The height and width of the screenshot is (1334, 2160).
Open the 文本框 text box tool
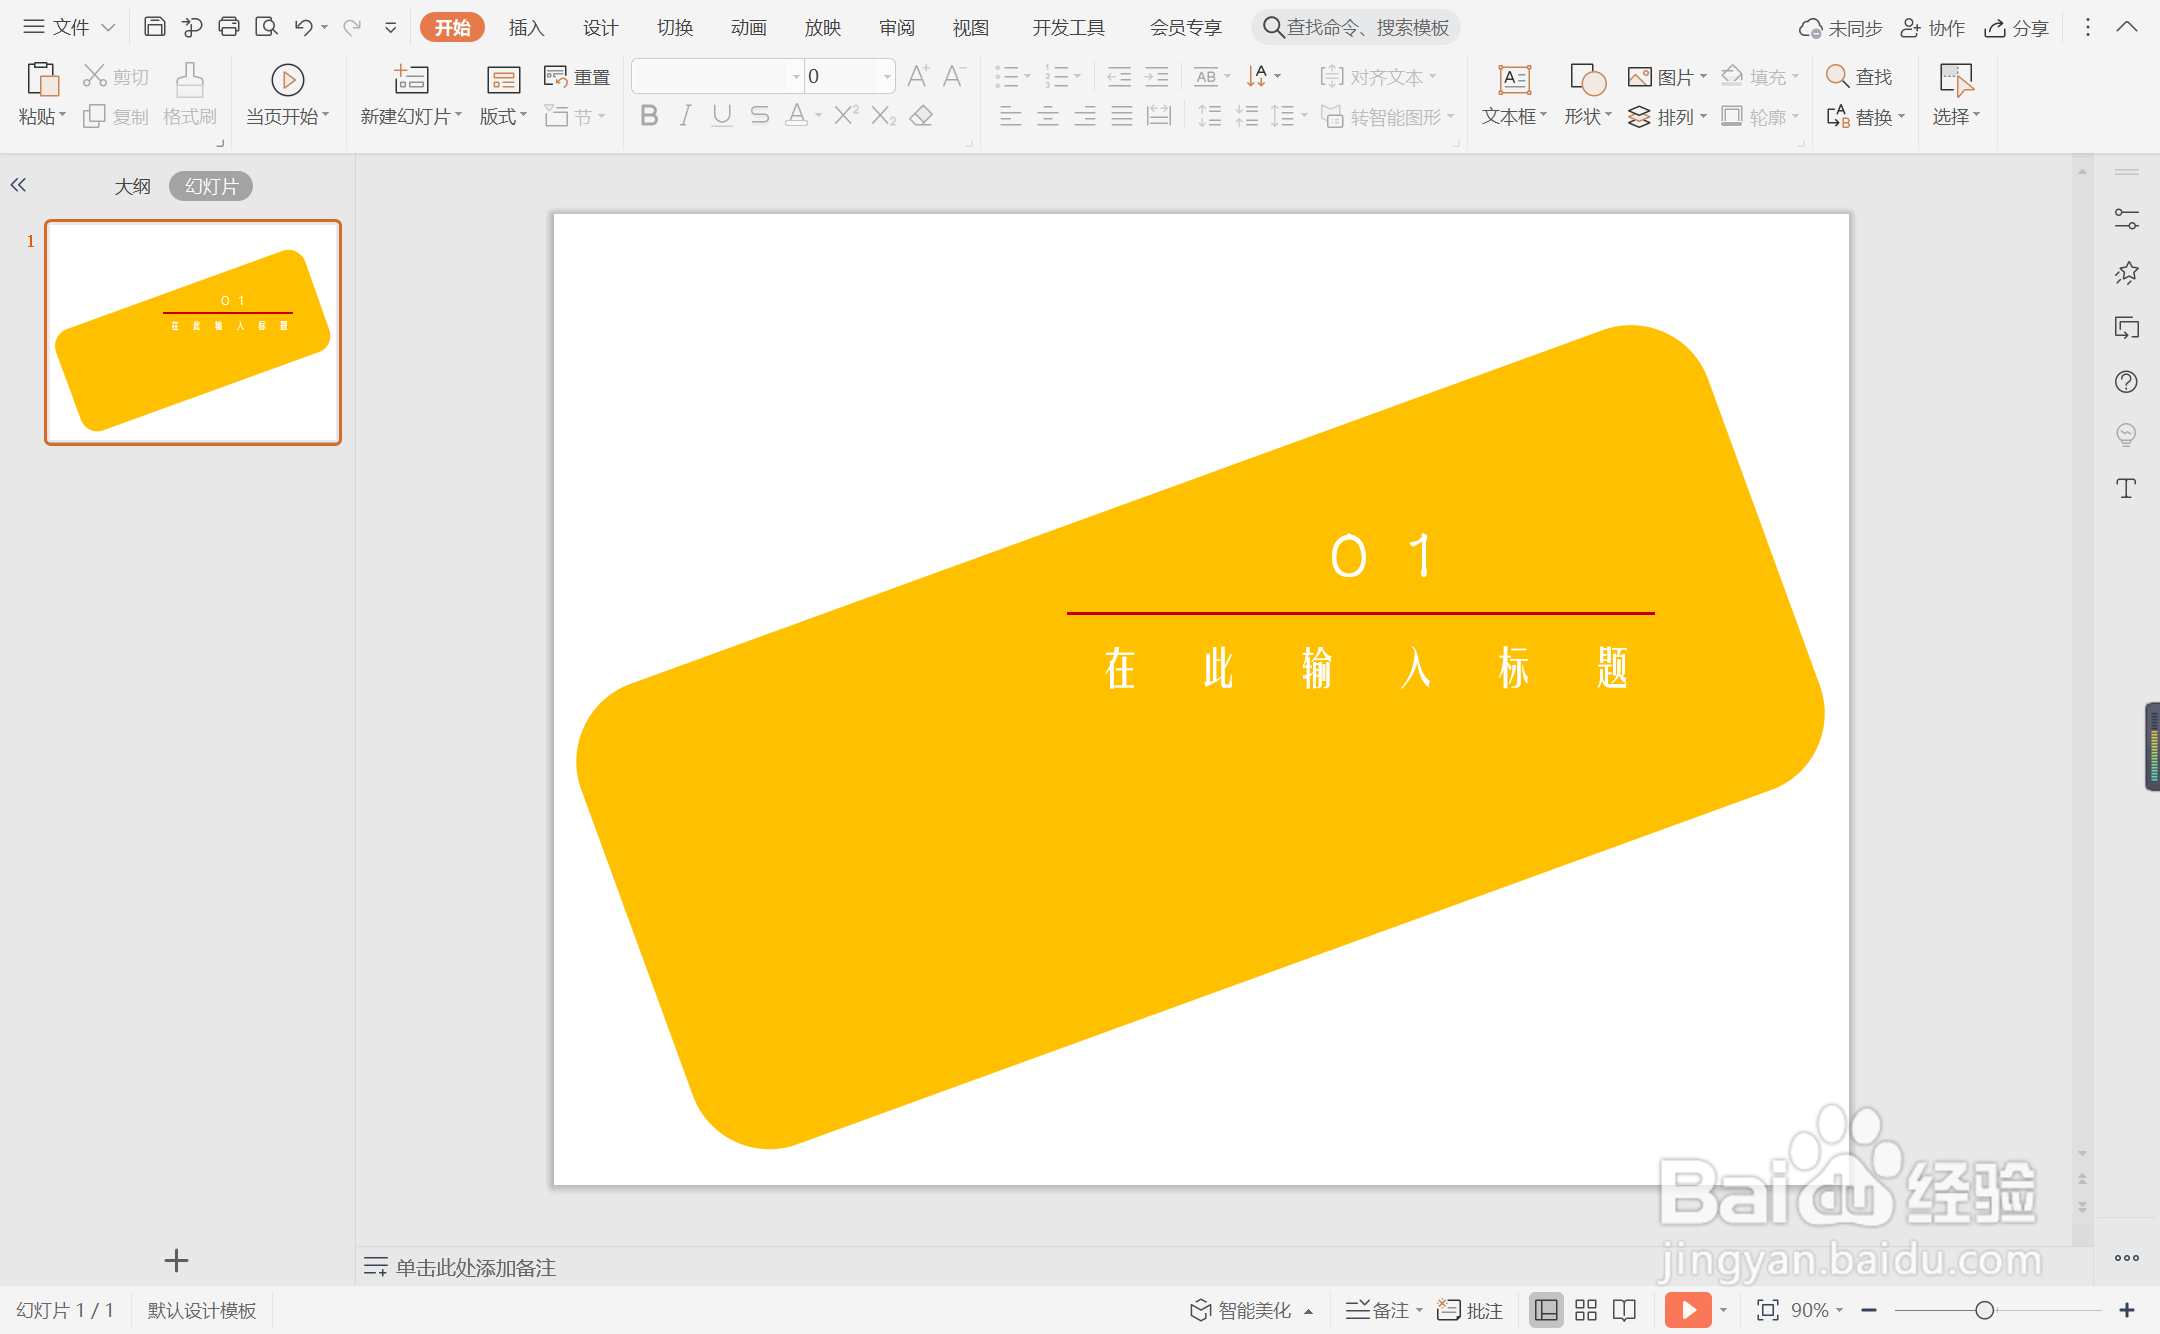[x=1512, y=93]
